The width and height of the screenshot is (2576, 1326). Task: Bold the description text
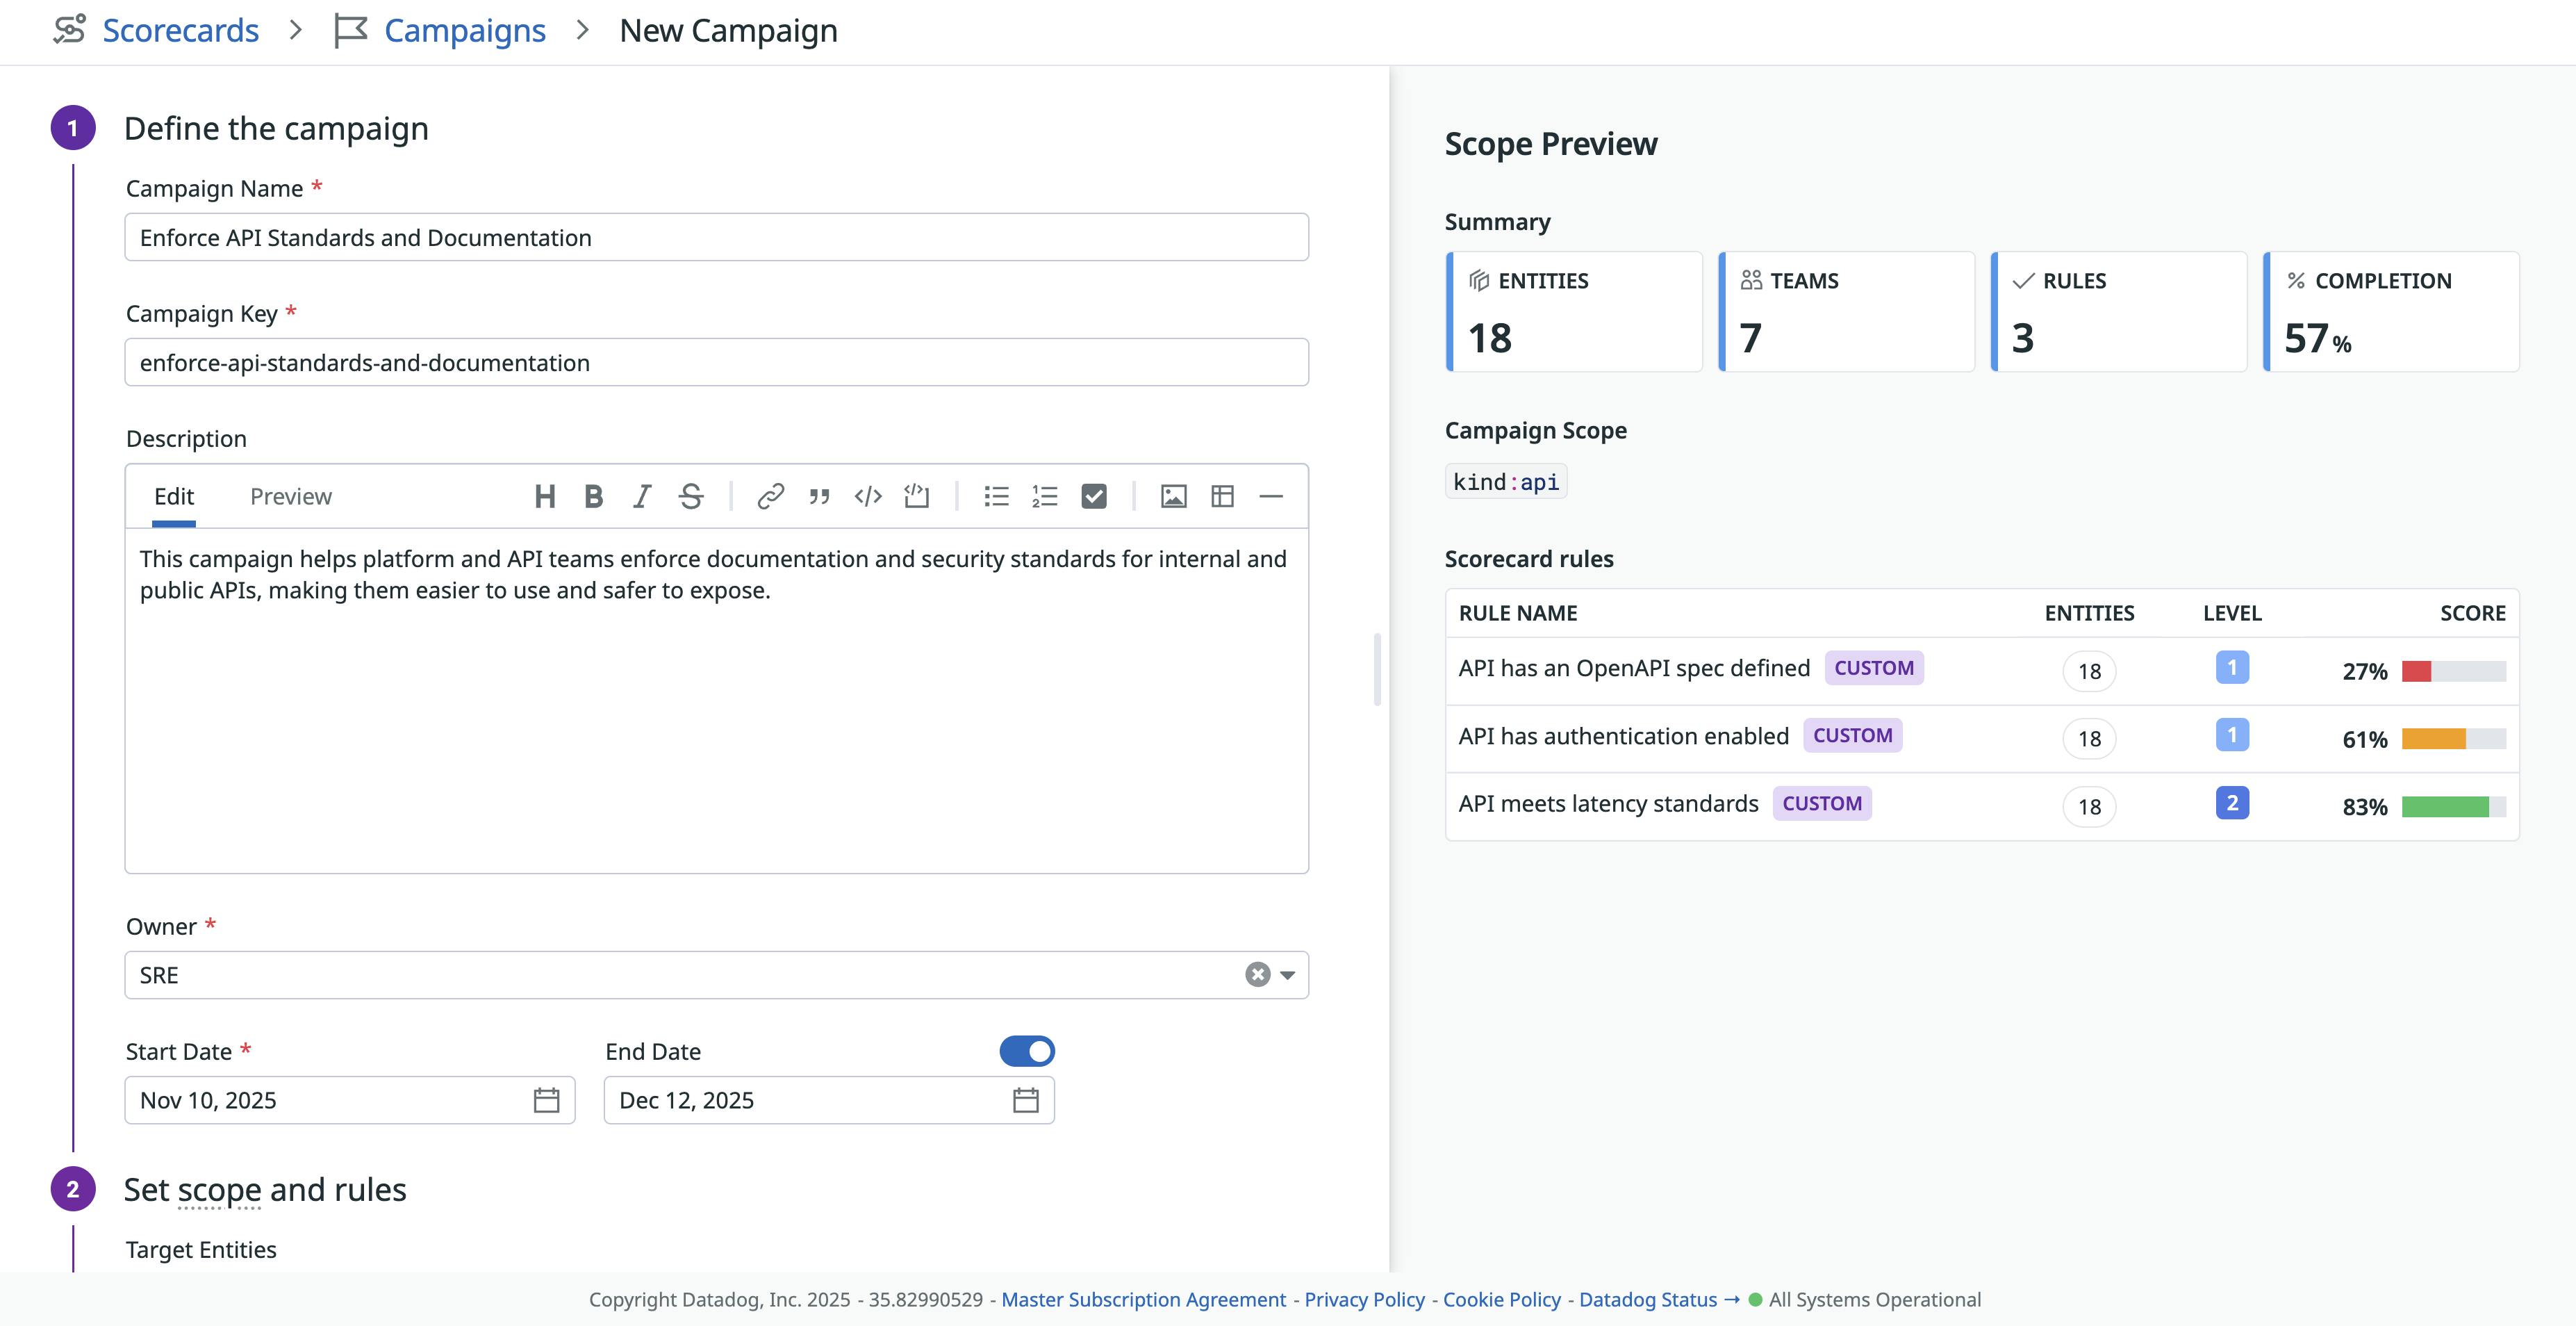pos(593,496)
